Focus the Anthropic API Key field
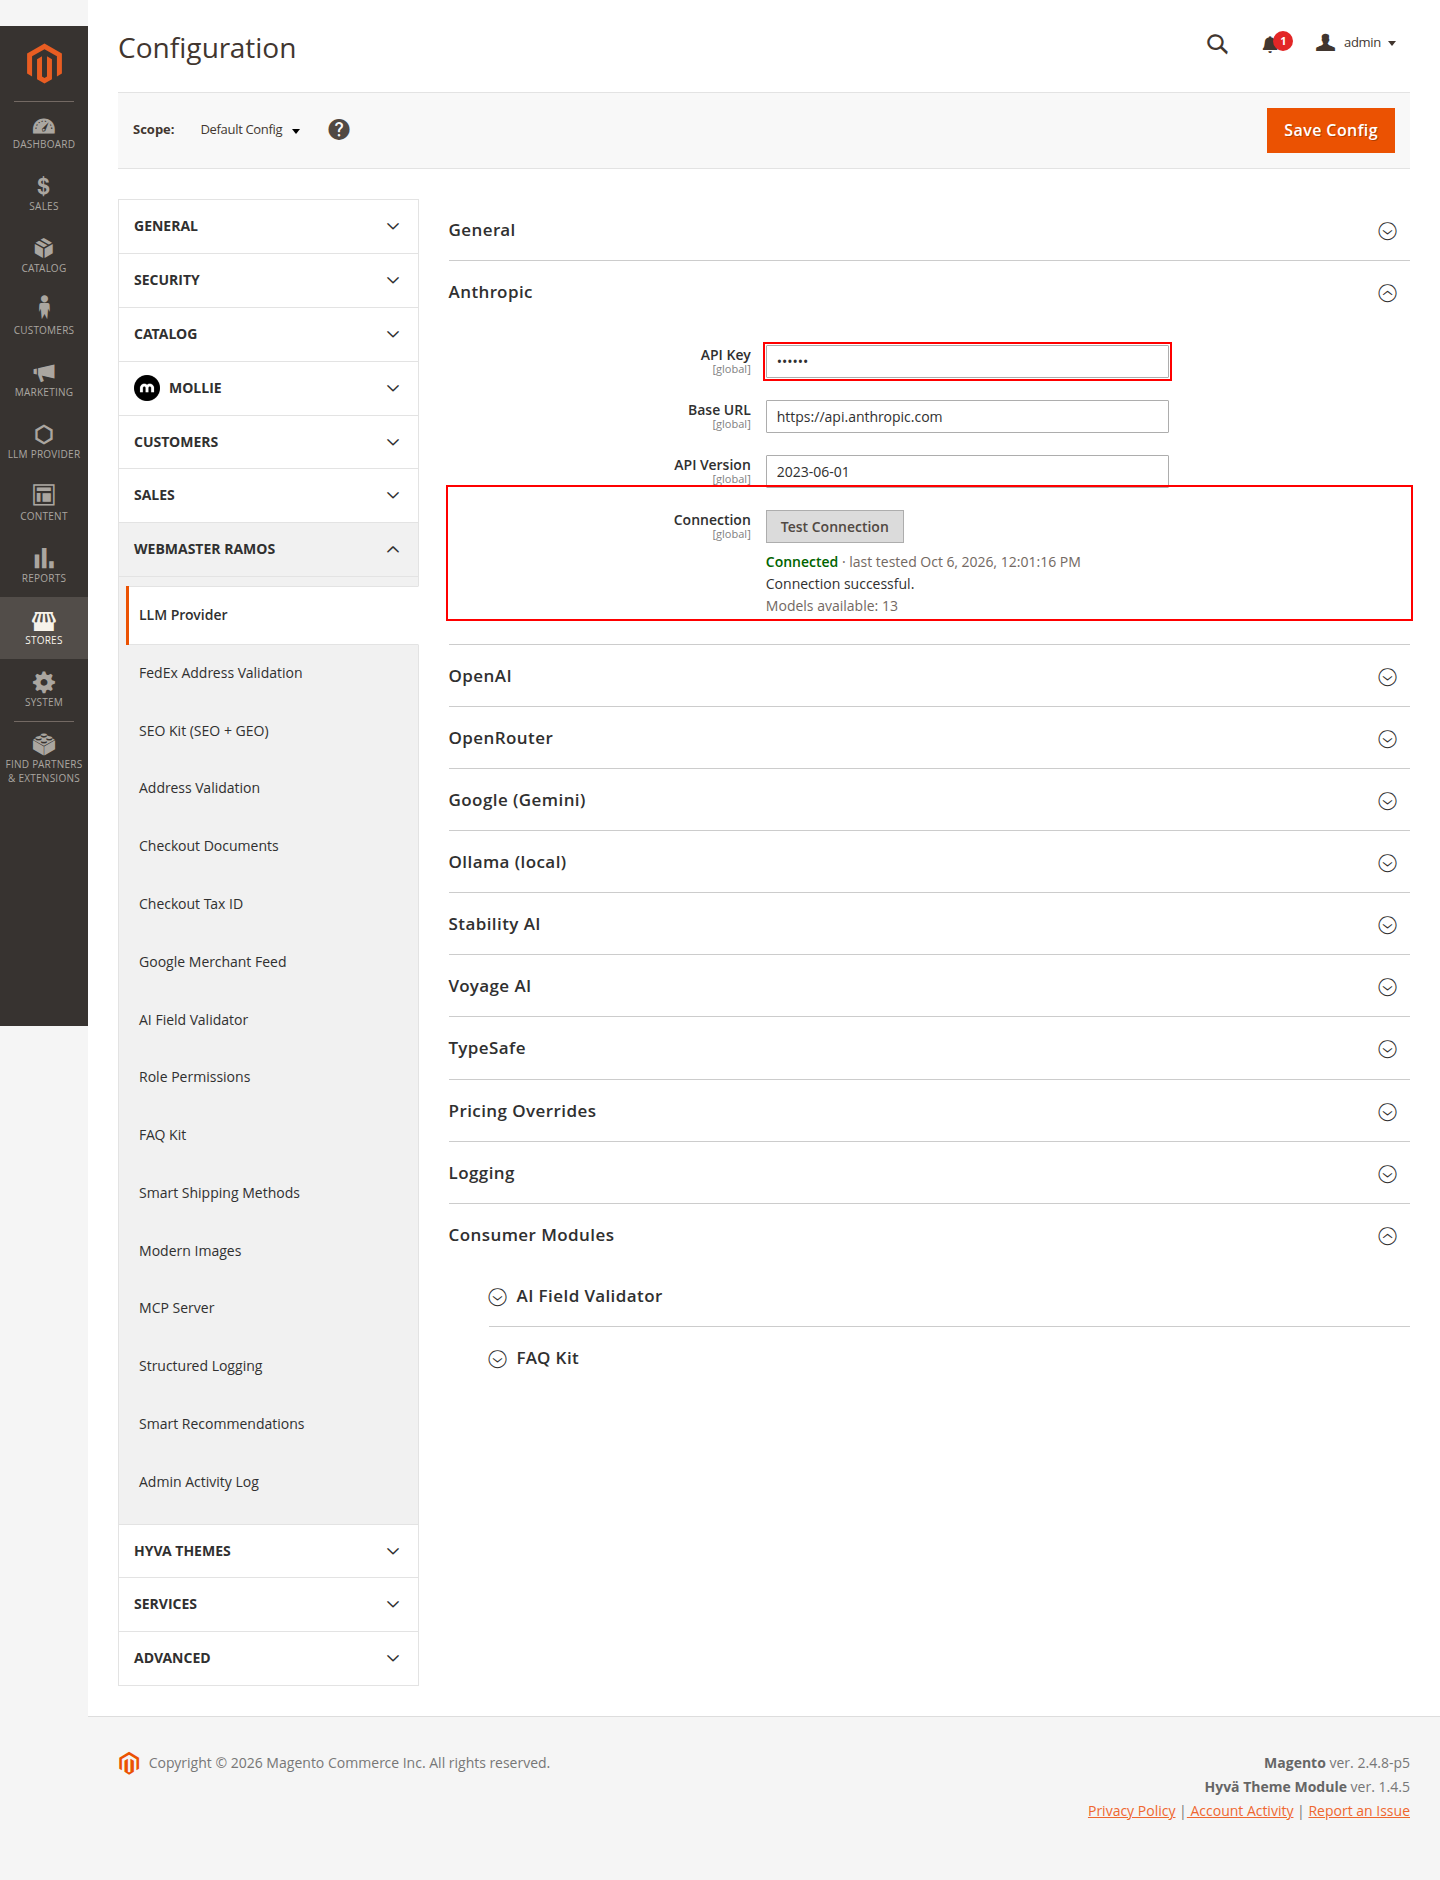Screen dimensions: 1440x1880 (x=967, y=361)
